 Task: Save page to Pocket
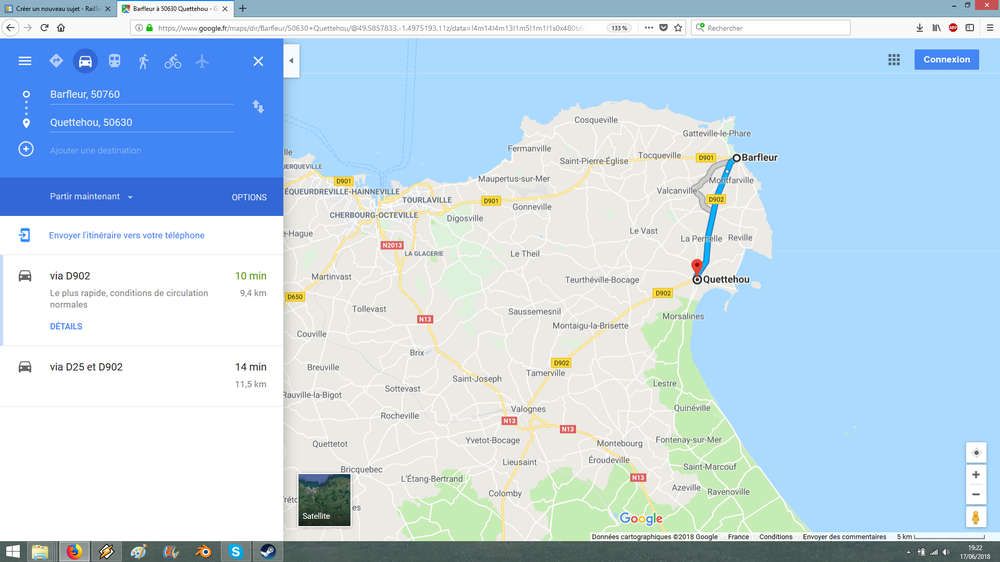(x=663, y=28)
